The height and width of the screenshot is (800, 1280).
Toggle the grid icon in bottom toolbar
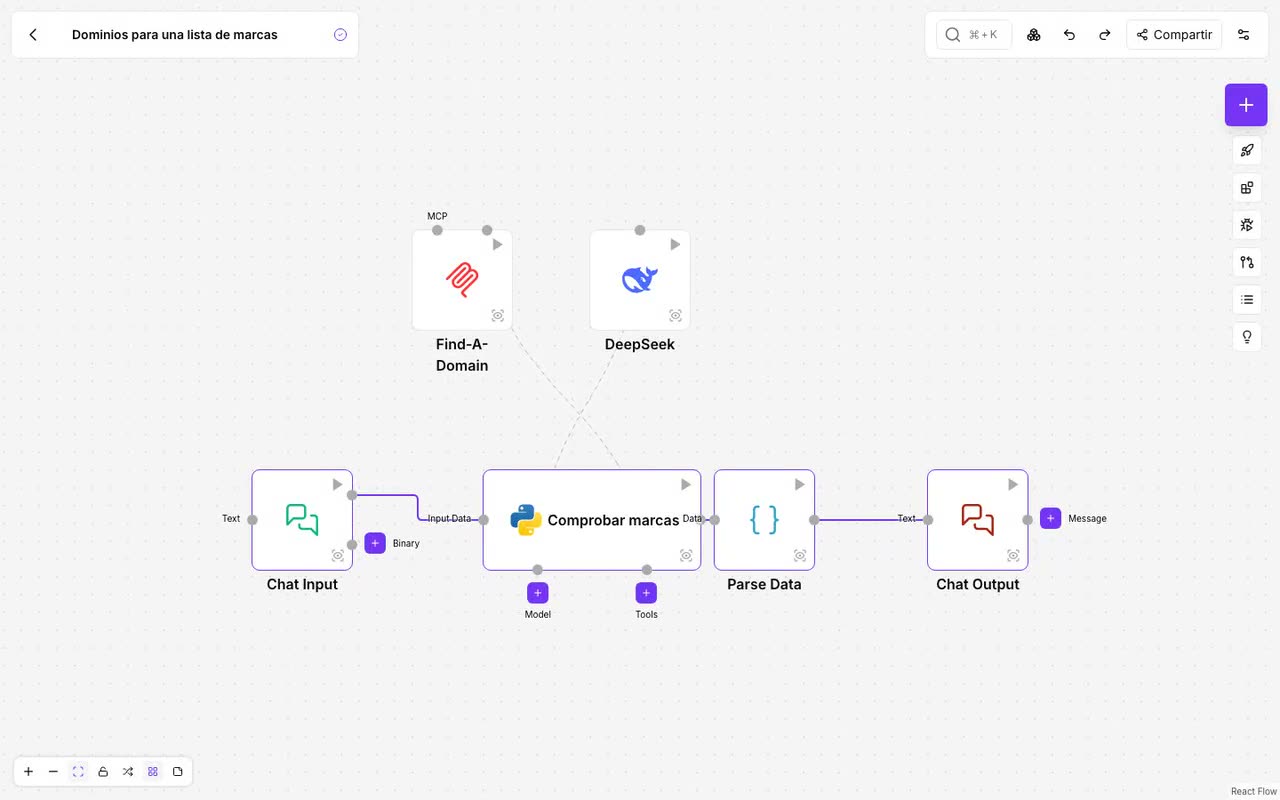click(153, 772)
